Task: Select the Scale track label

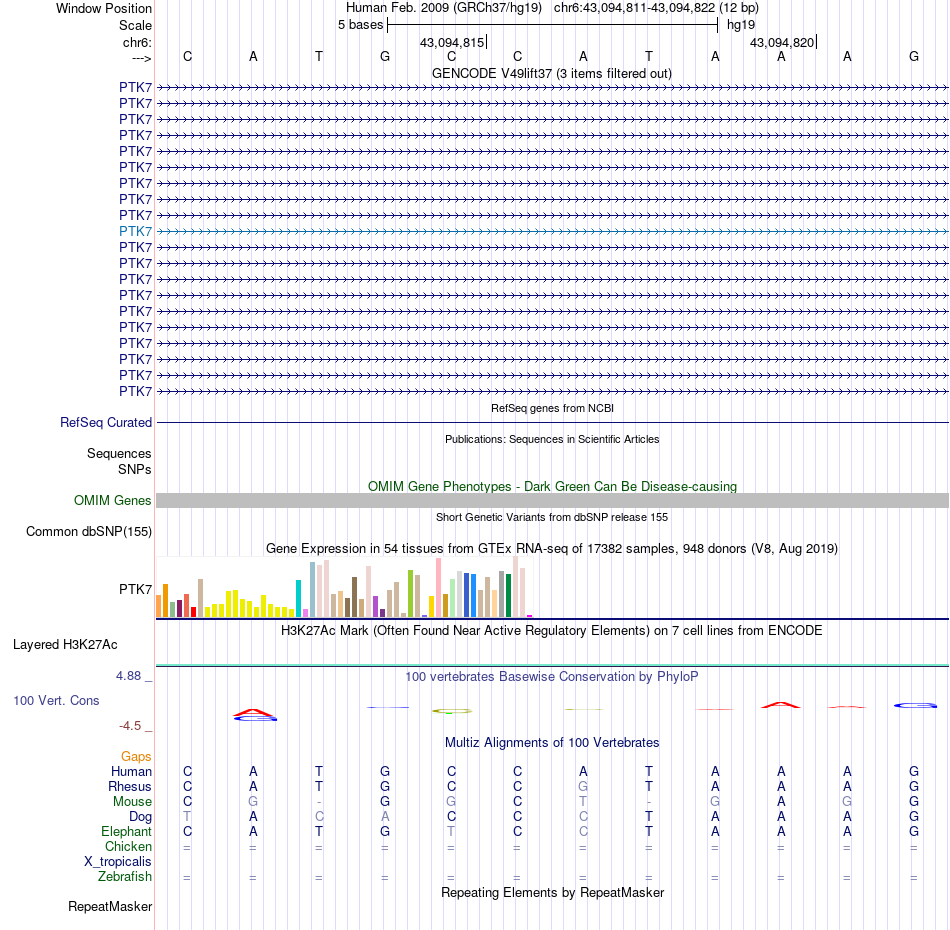Action: click(135, 25)
